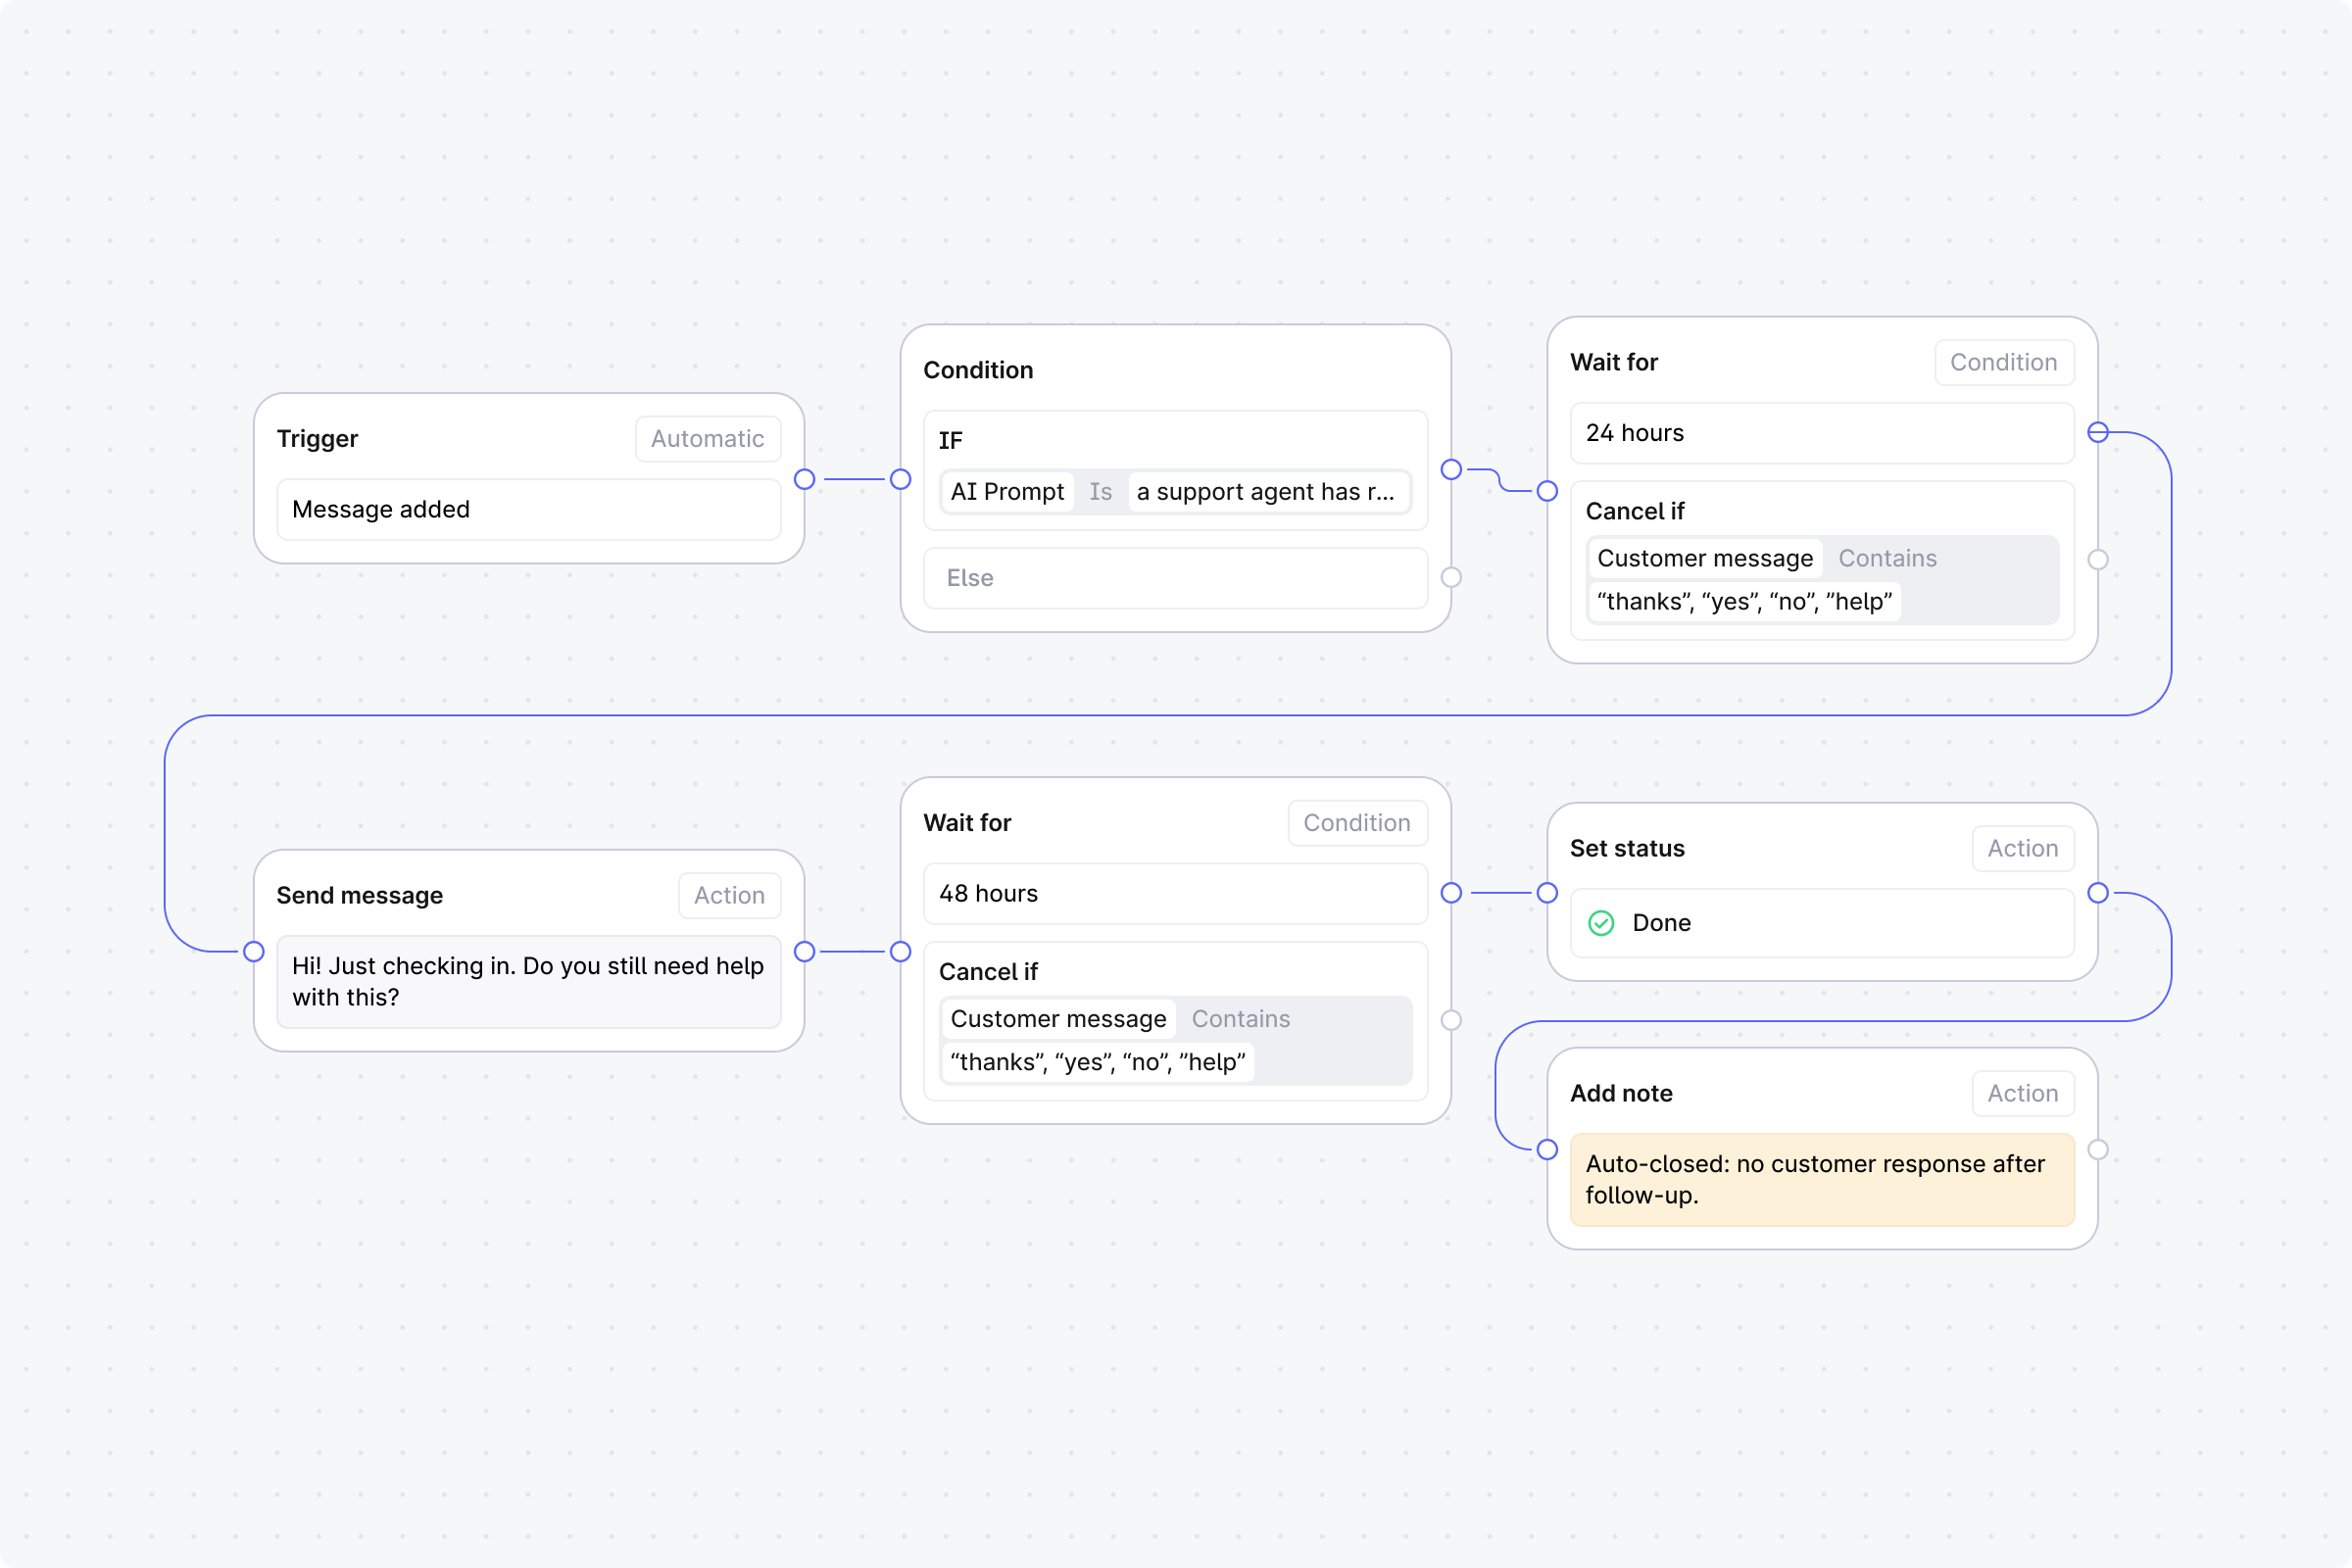
Task: Open the 48 hours wait duration field
Action: point(1174,893)
